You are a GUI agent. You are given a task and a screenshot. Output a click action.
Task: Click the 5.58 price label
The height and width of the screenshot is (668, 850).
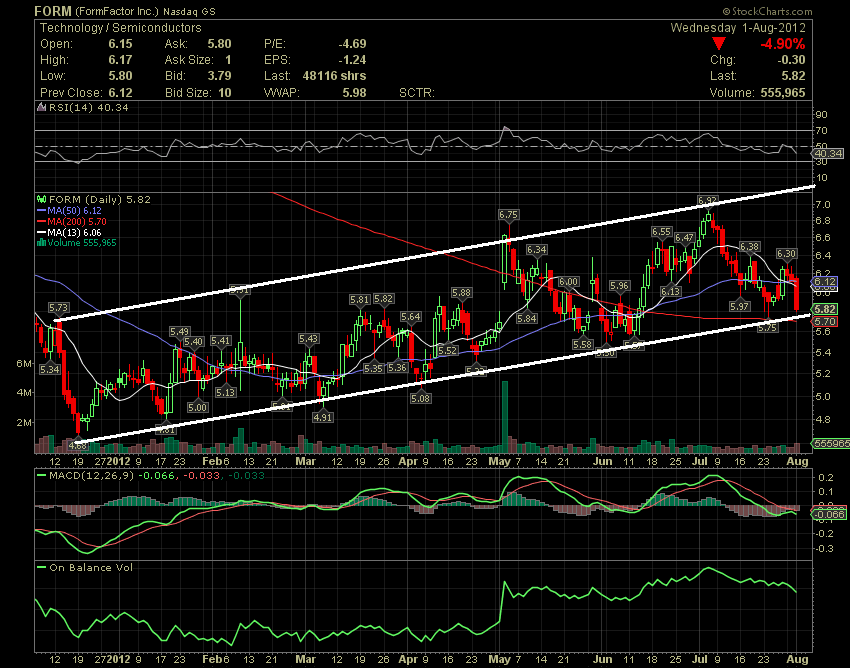click(582, 344)
